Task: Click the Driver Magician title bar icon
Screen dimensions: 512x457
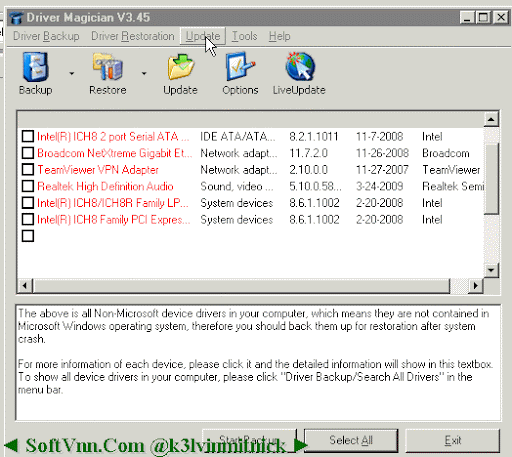Action: 16,17
